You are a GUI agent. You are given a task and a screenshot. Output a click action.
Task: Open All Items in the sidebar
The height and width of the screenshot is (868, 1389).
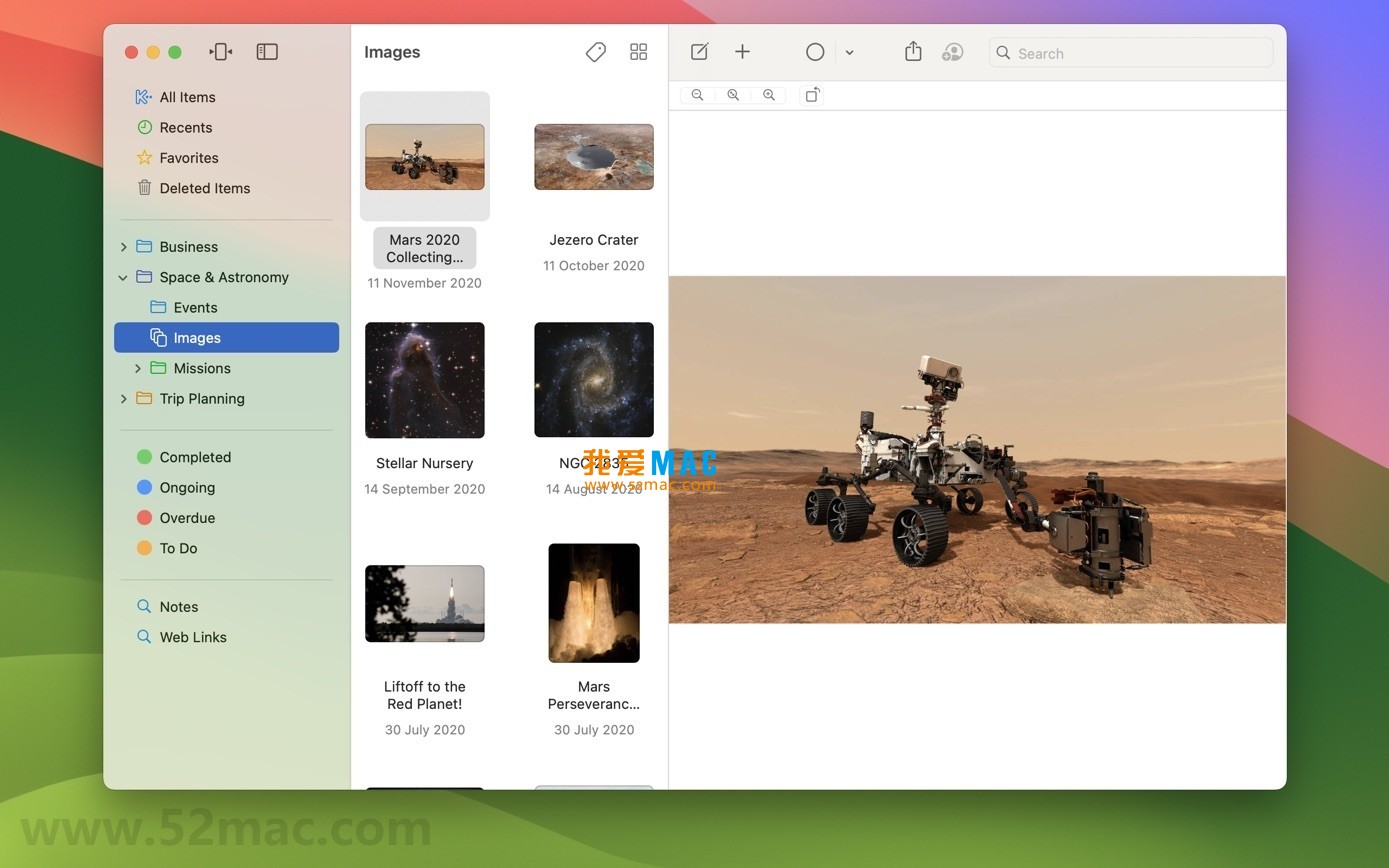point(188,97)
